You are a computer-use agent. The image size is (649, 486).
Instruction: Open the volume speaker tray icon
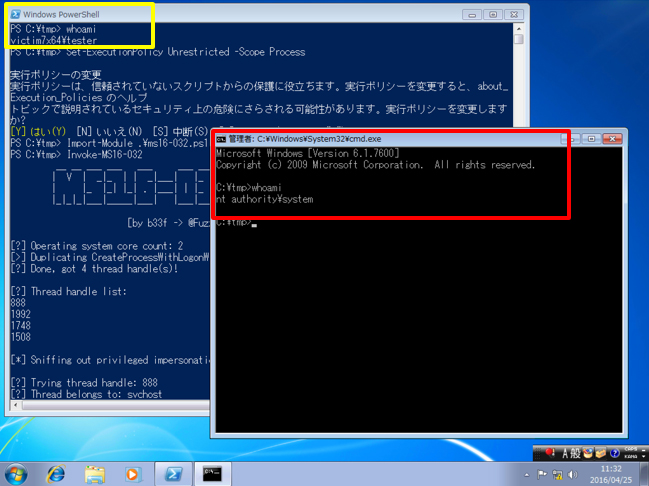(573, 474)
